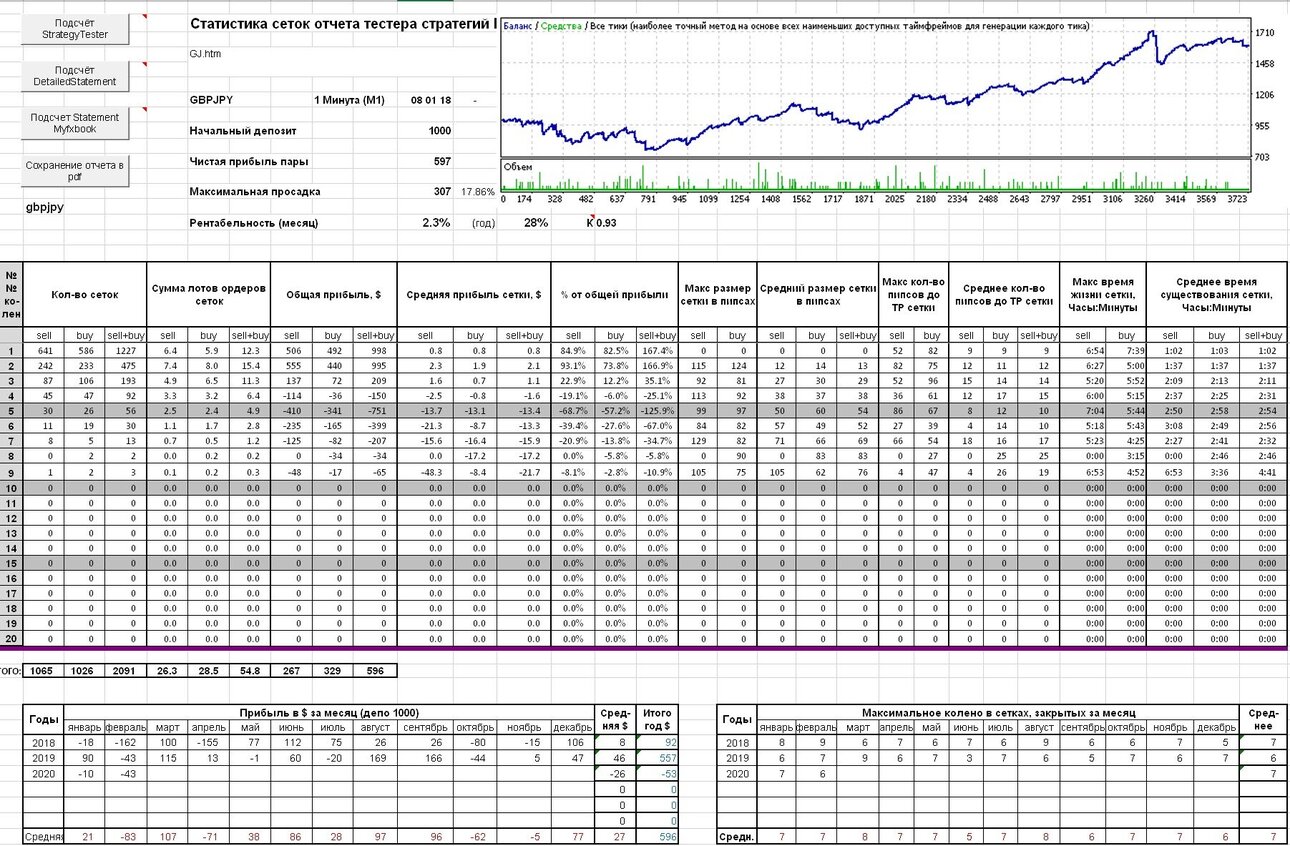
Task: Select the 2020 yearly total -53
Action: coord(656,774)
